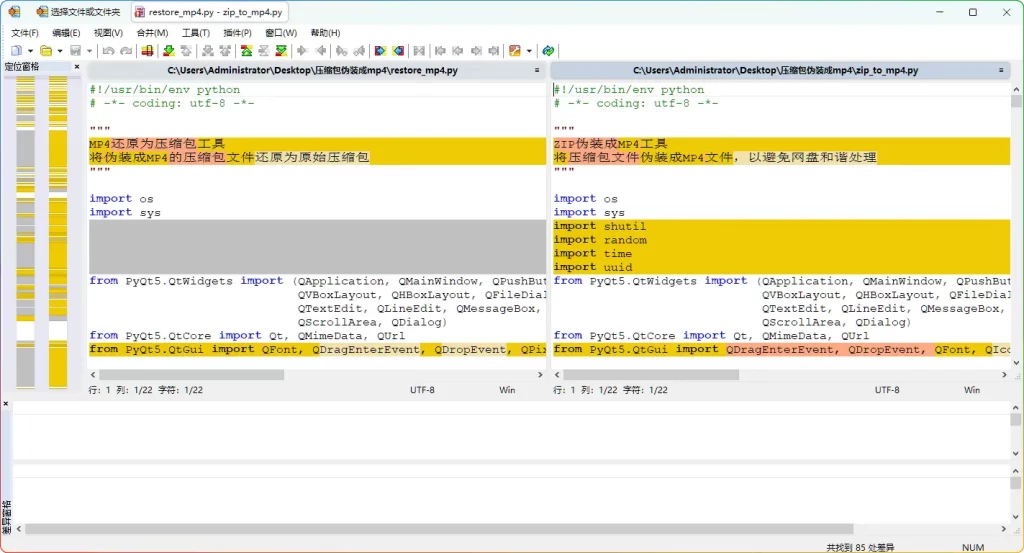Jump to current difference icon
The image size is (1024, 553).
click(263, 51)
